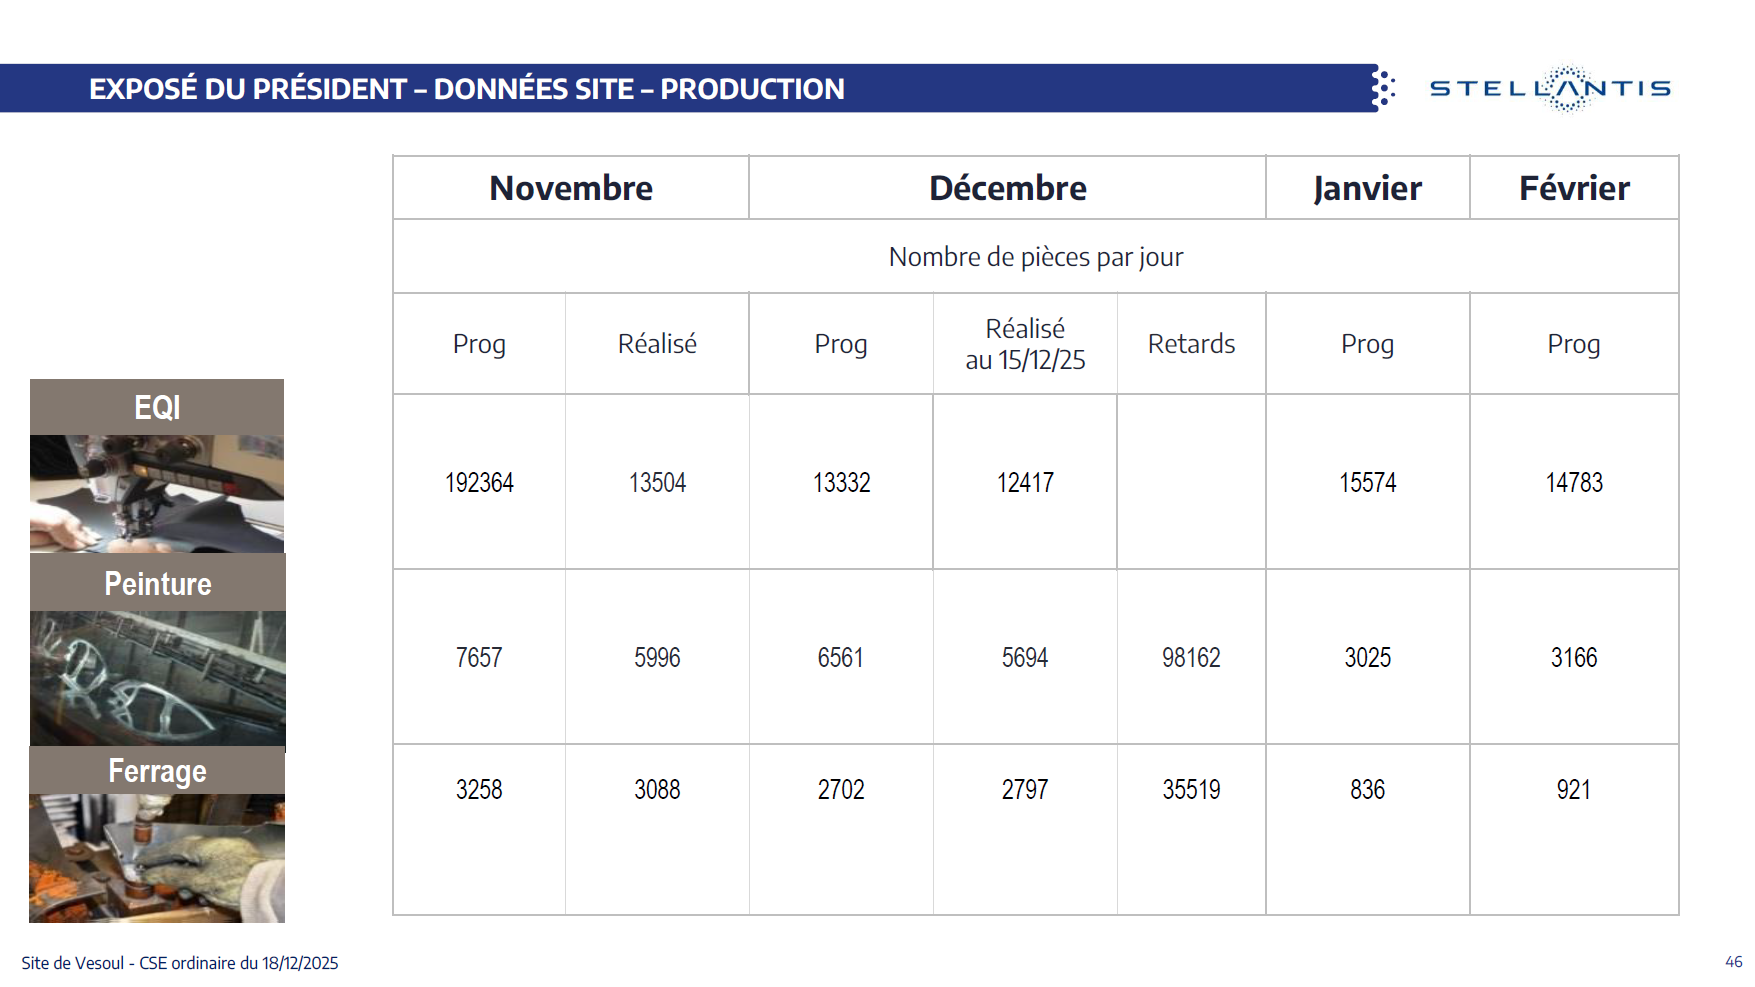
Task: Click the page number 46
Action: (1733, 961)
